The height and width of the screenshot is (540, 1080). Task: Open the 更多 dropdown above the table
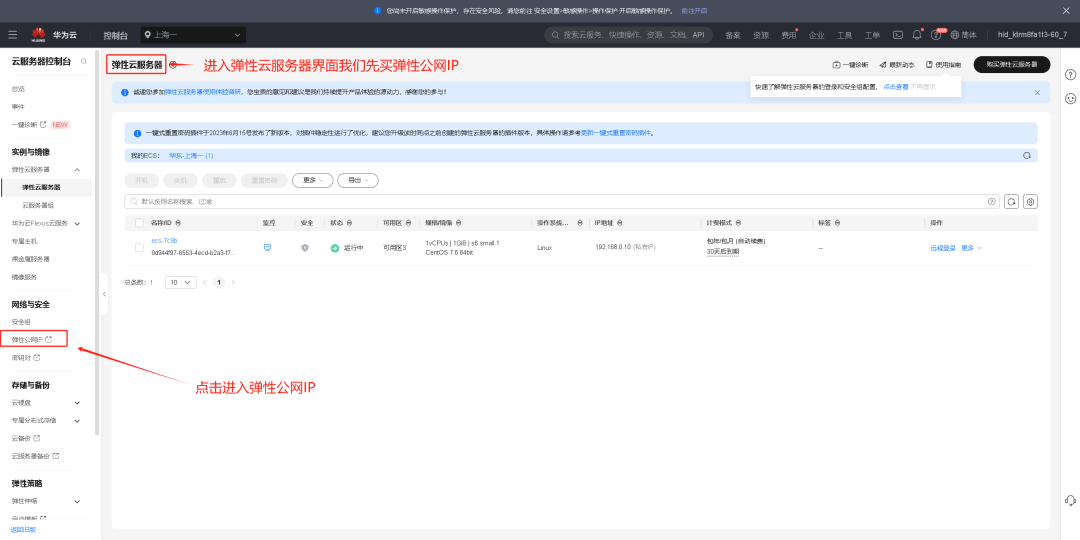tap(313, 180)
